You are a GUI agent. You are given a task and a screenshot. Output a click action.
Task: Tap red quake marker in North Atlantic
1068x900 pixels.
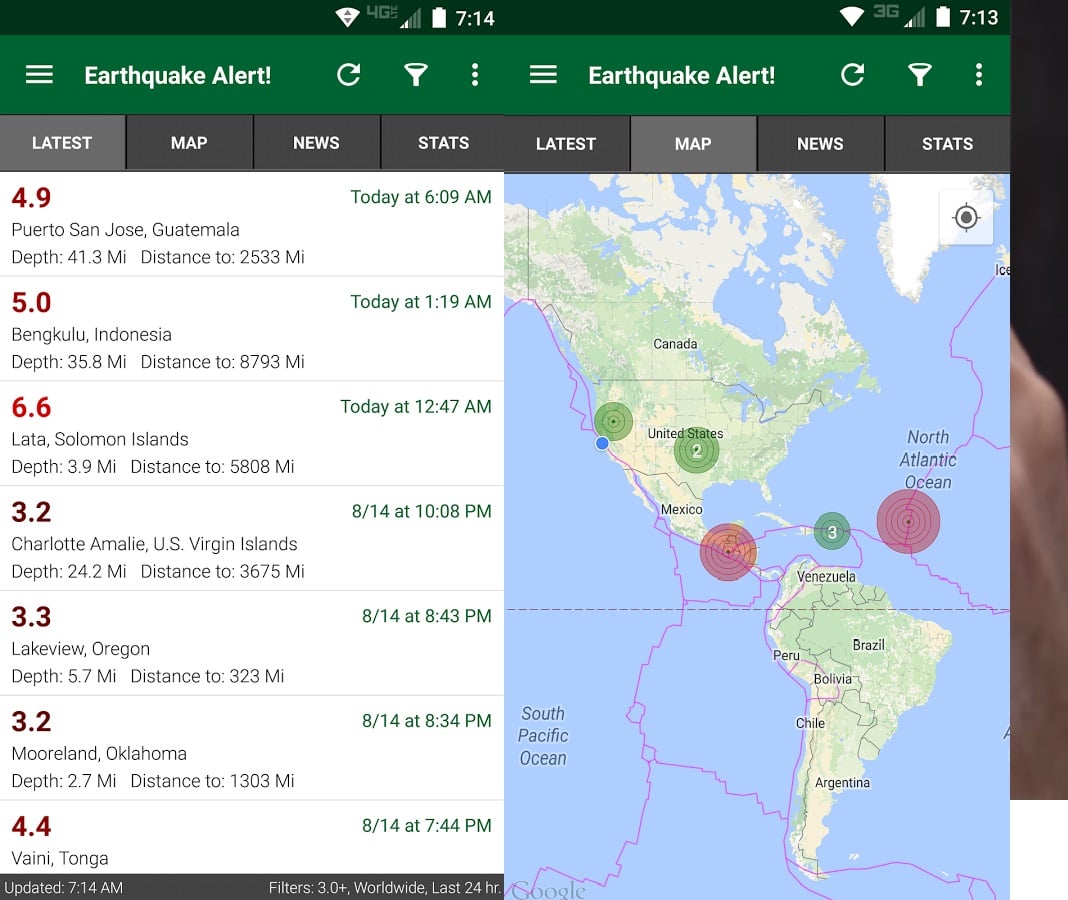[908, 521]
